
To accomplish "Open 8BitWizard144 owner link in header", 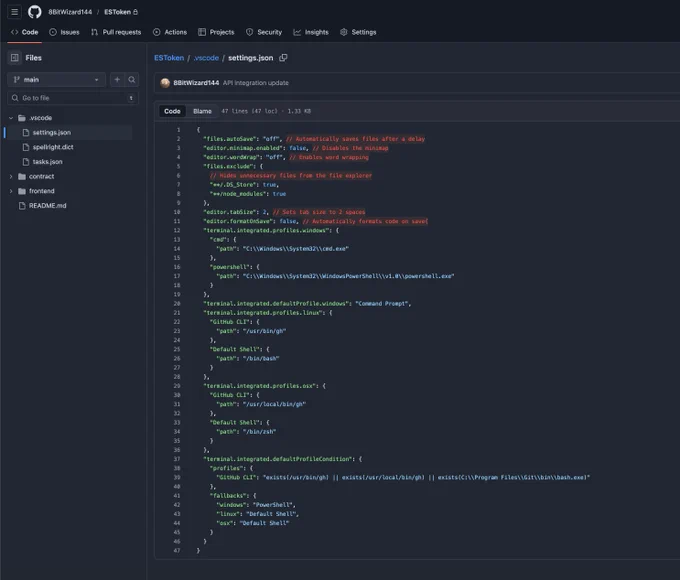I will (x=70, y=12).
